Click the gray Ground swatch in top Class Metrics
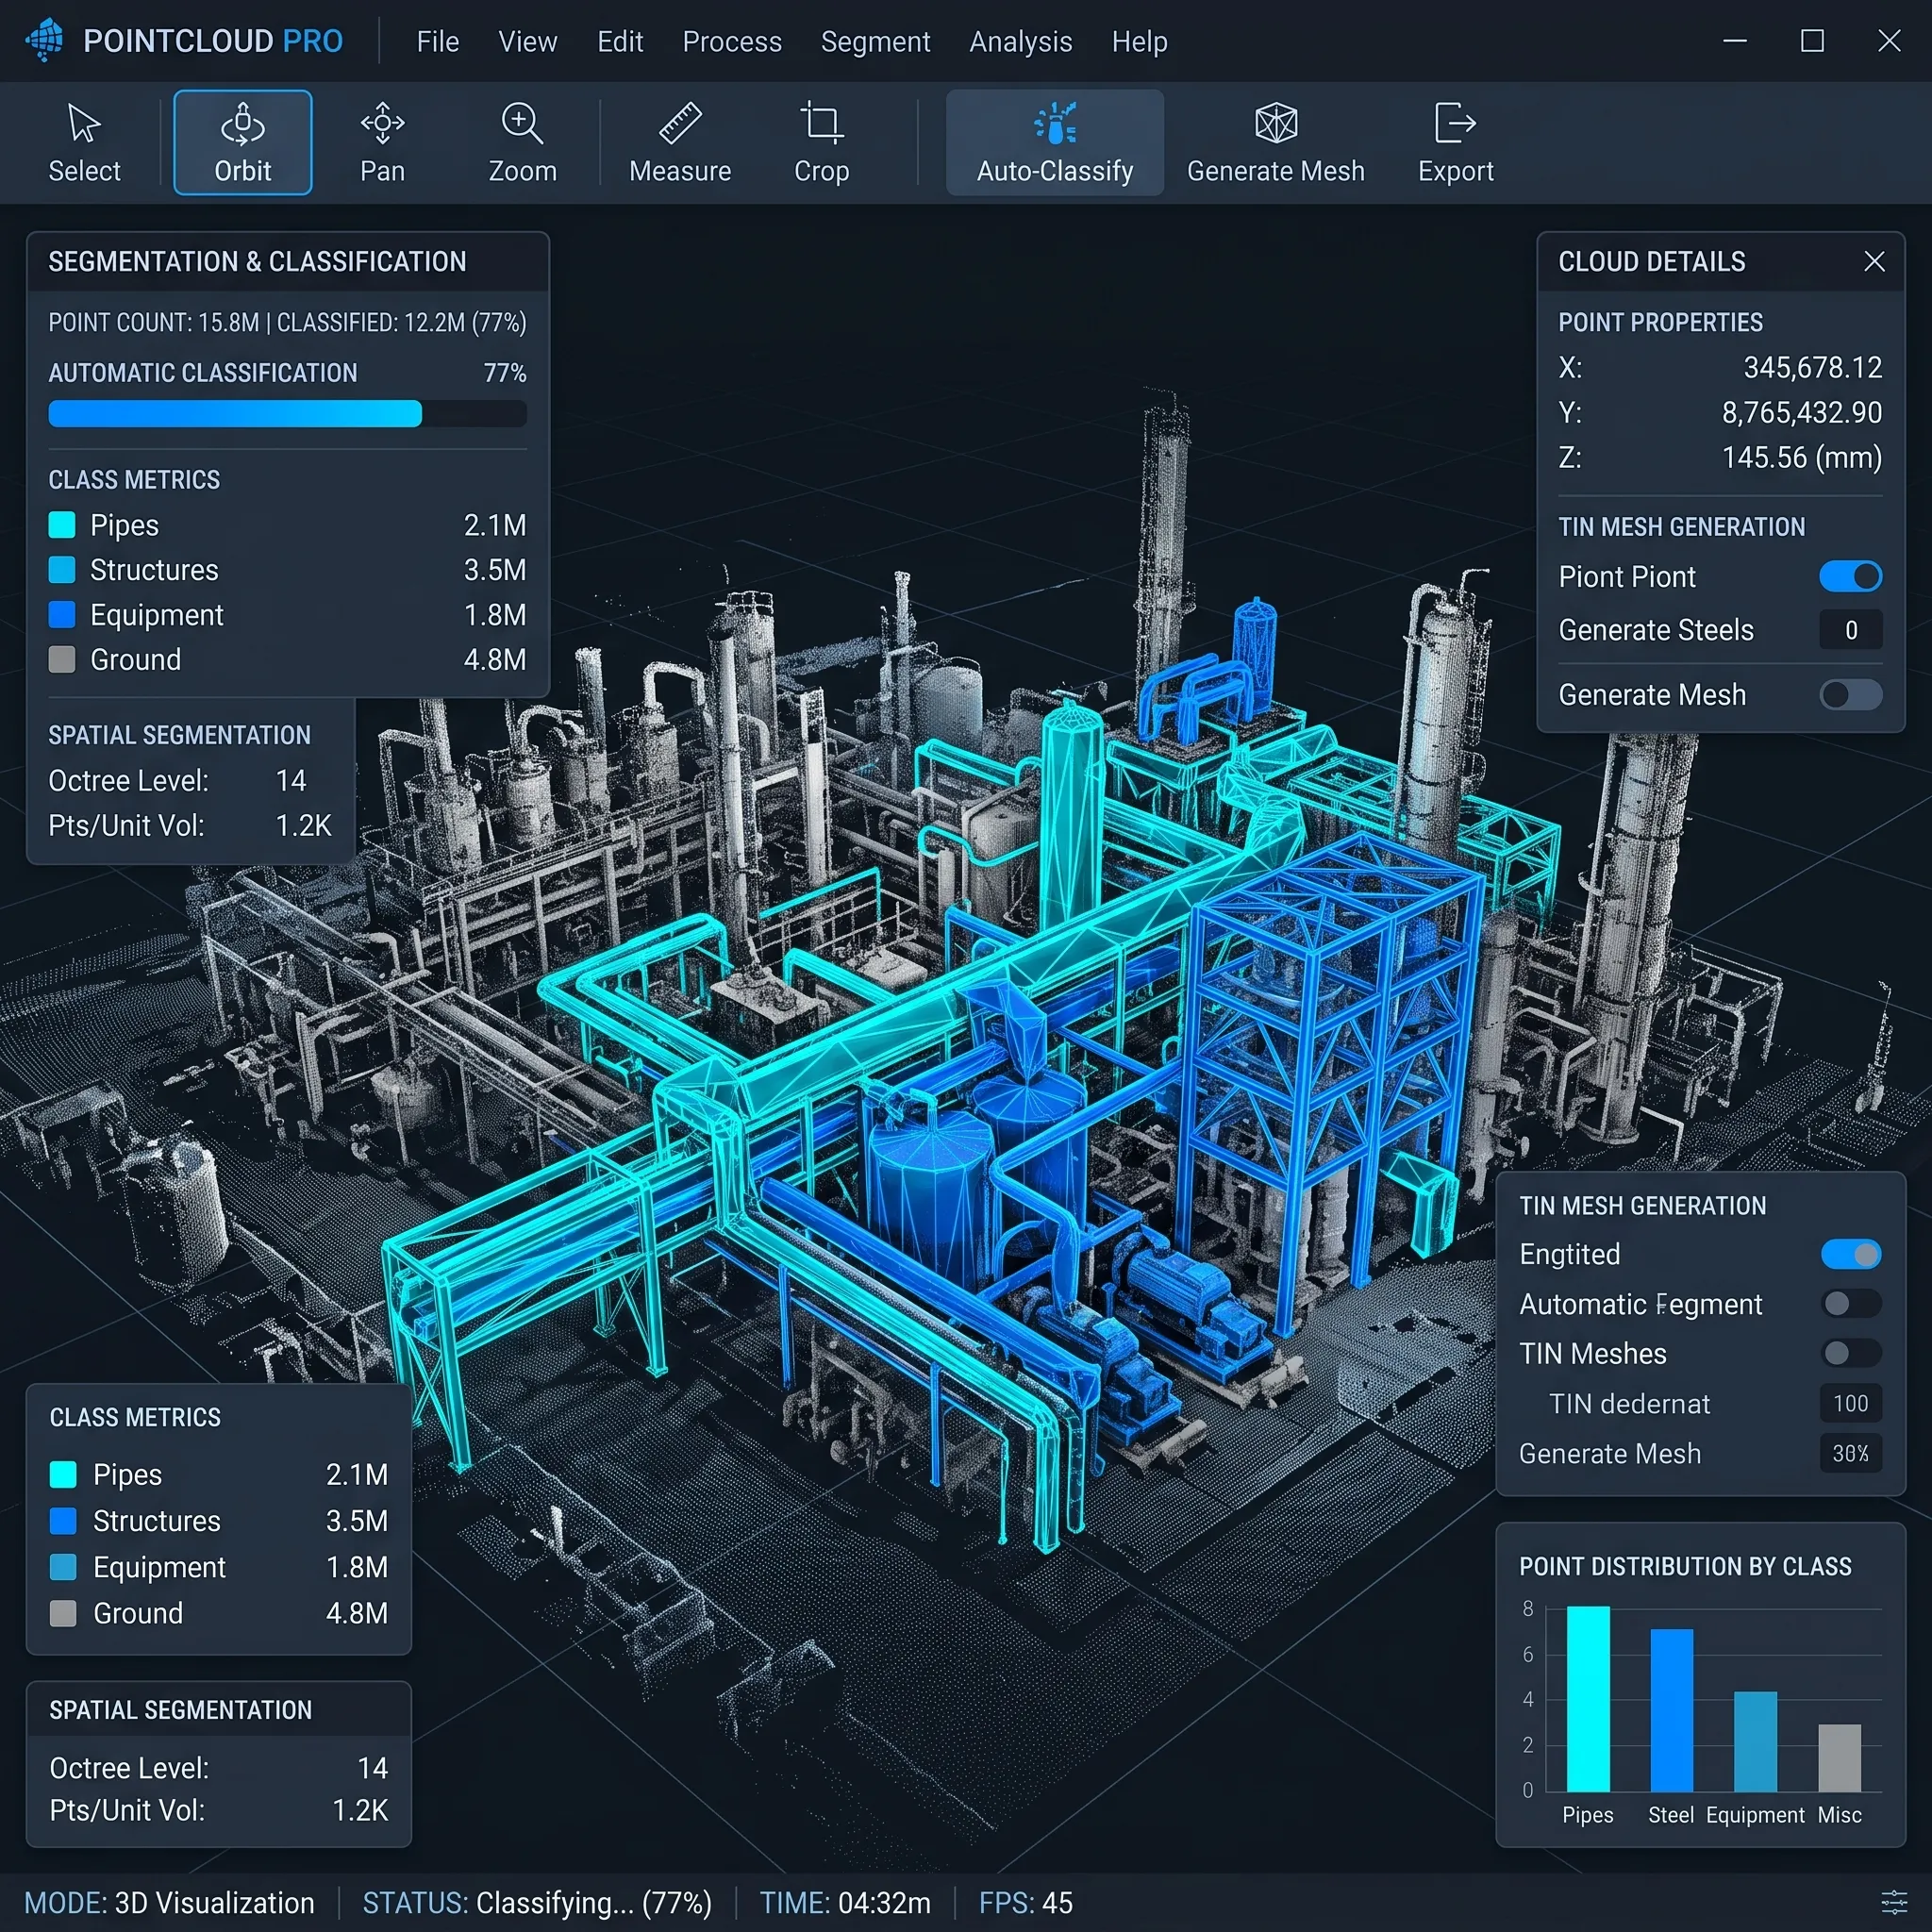This screenshot has height=1932, width=1932. click(x=62, y=659)
